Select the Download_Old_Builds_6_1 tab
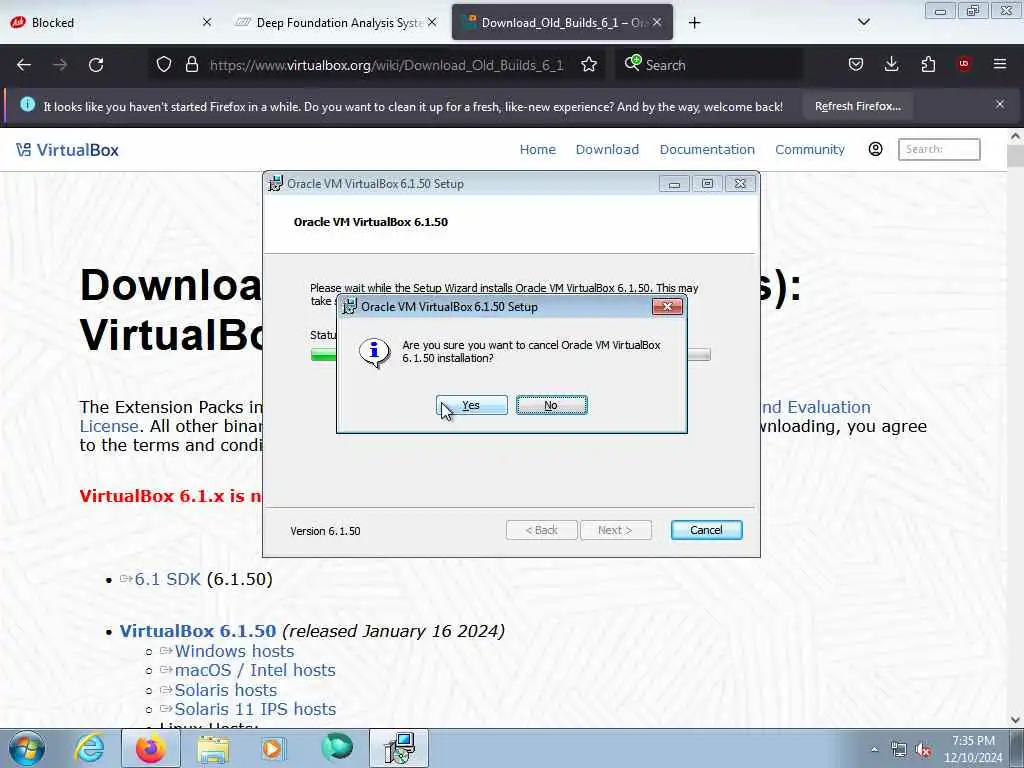The height and width of the screenshot is (768, 1024). point(562,23)
